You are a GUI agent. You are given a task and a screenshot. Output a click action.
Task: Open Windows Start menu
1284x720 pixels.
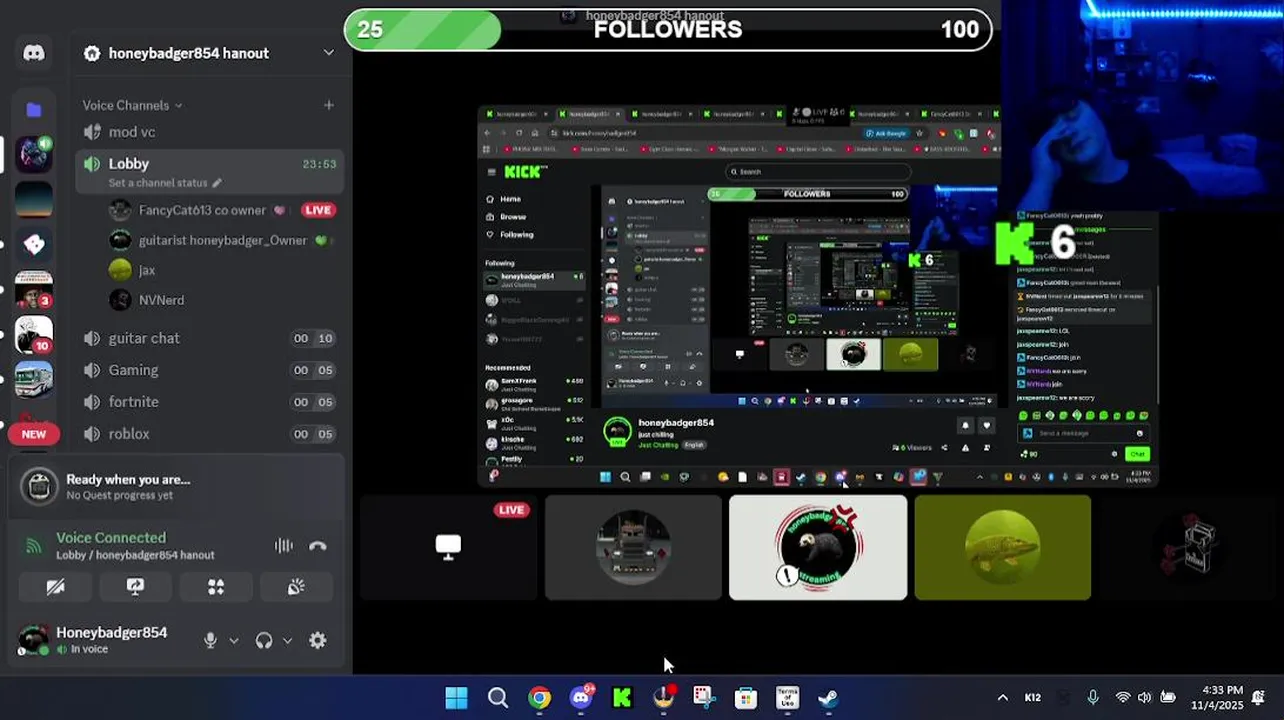pyautogui.click(x=456, y=698)
